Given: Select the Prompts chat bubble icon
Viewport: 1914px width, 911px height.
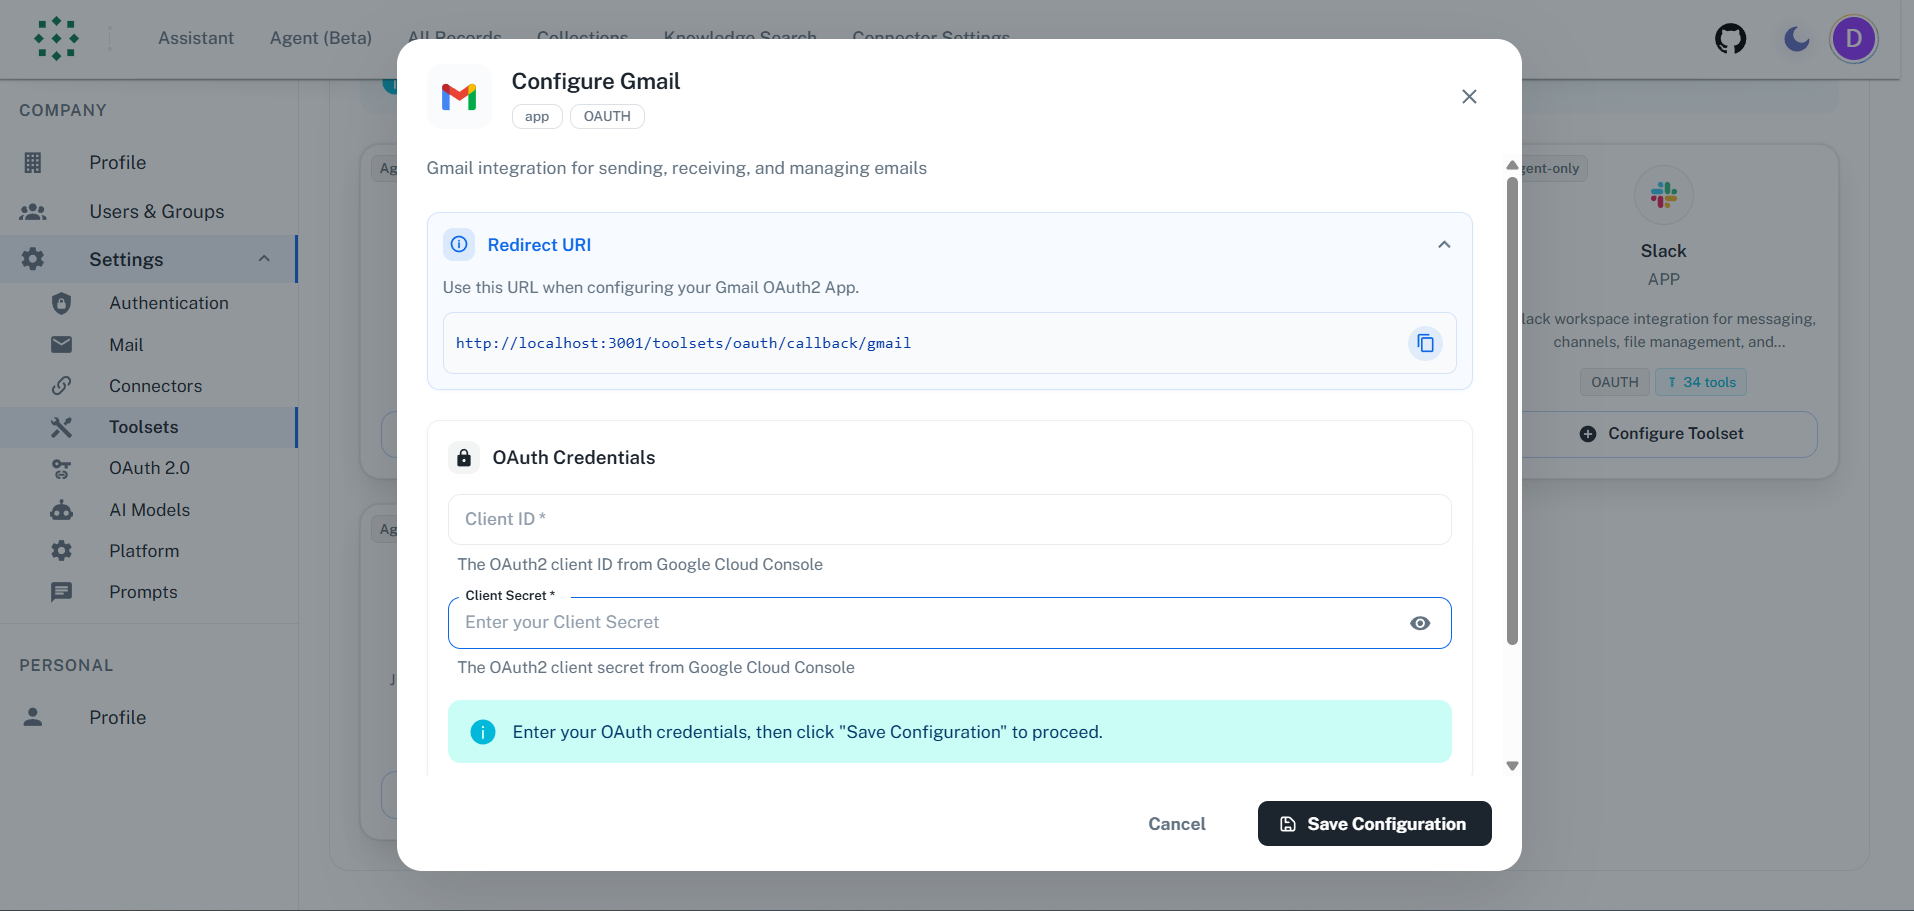Looking at the screenshot, I should (61, 592).
